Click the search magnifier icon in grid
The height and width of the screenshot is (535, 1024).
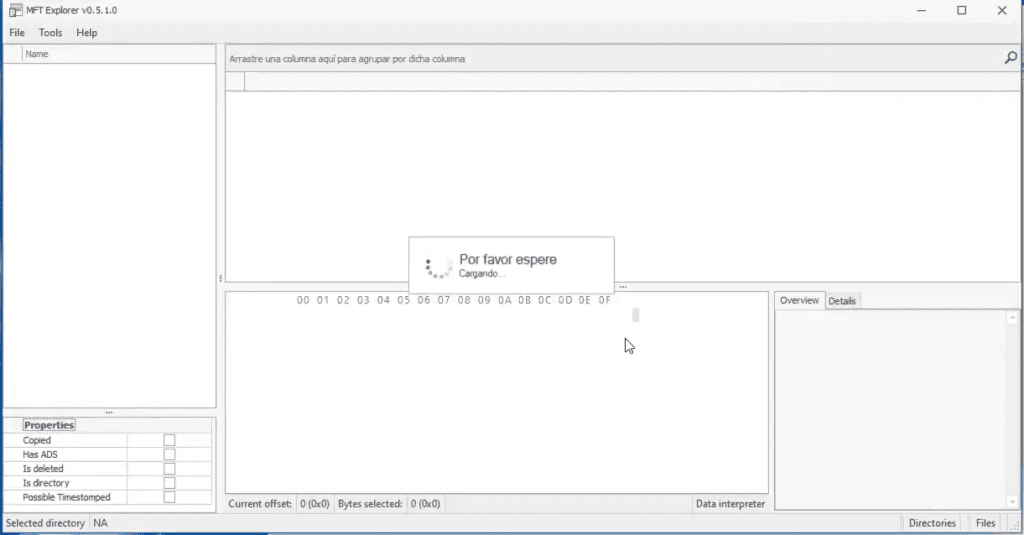pyautogui.click(x=1010, y=58)
